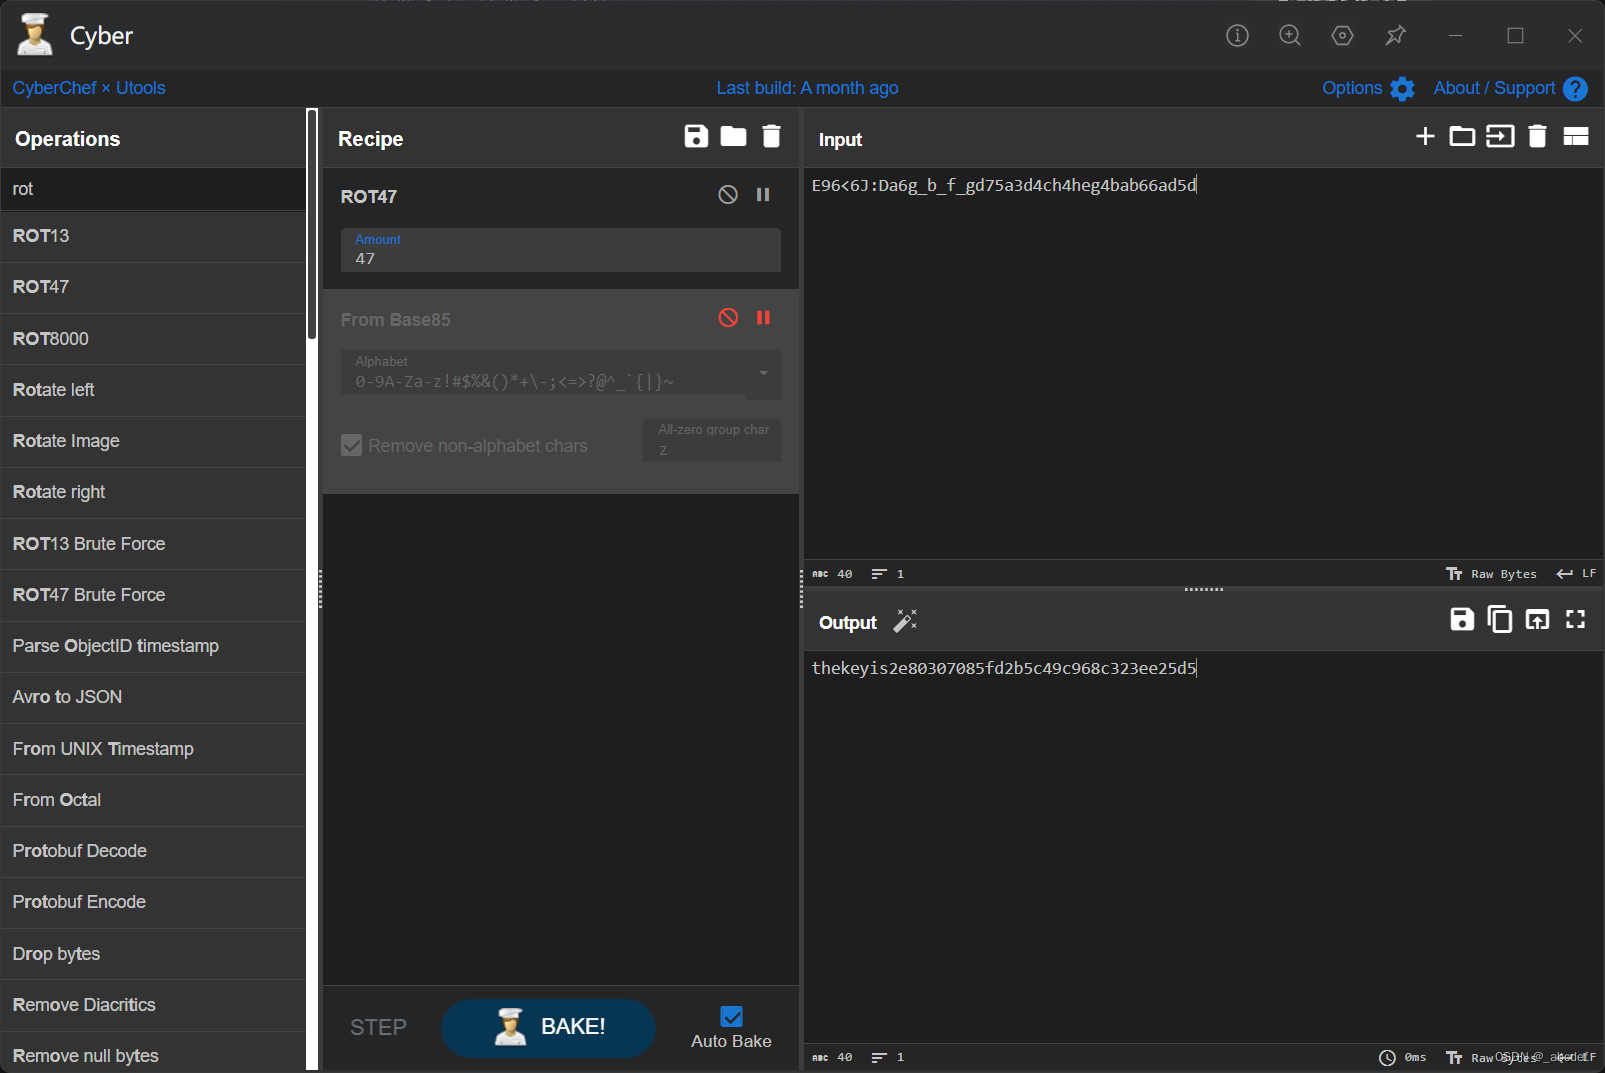This screenshot has height=1073, width=1605.
Task: Select ROT13 Brute Force operation
Action: click(x=152, y=544)
